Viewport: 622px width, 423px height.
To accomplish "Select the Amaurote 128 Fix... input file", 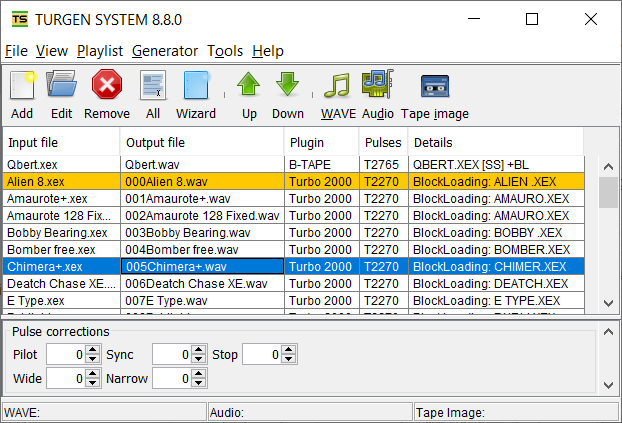I will coord(61,215).
